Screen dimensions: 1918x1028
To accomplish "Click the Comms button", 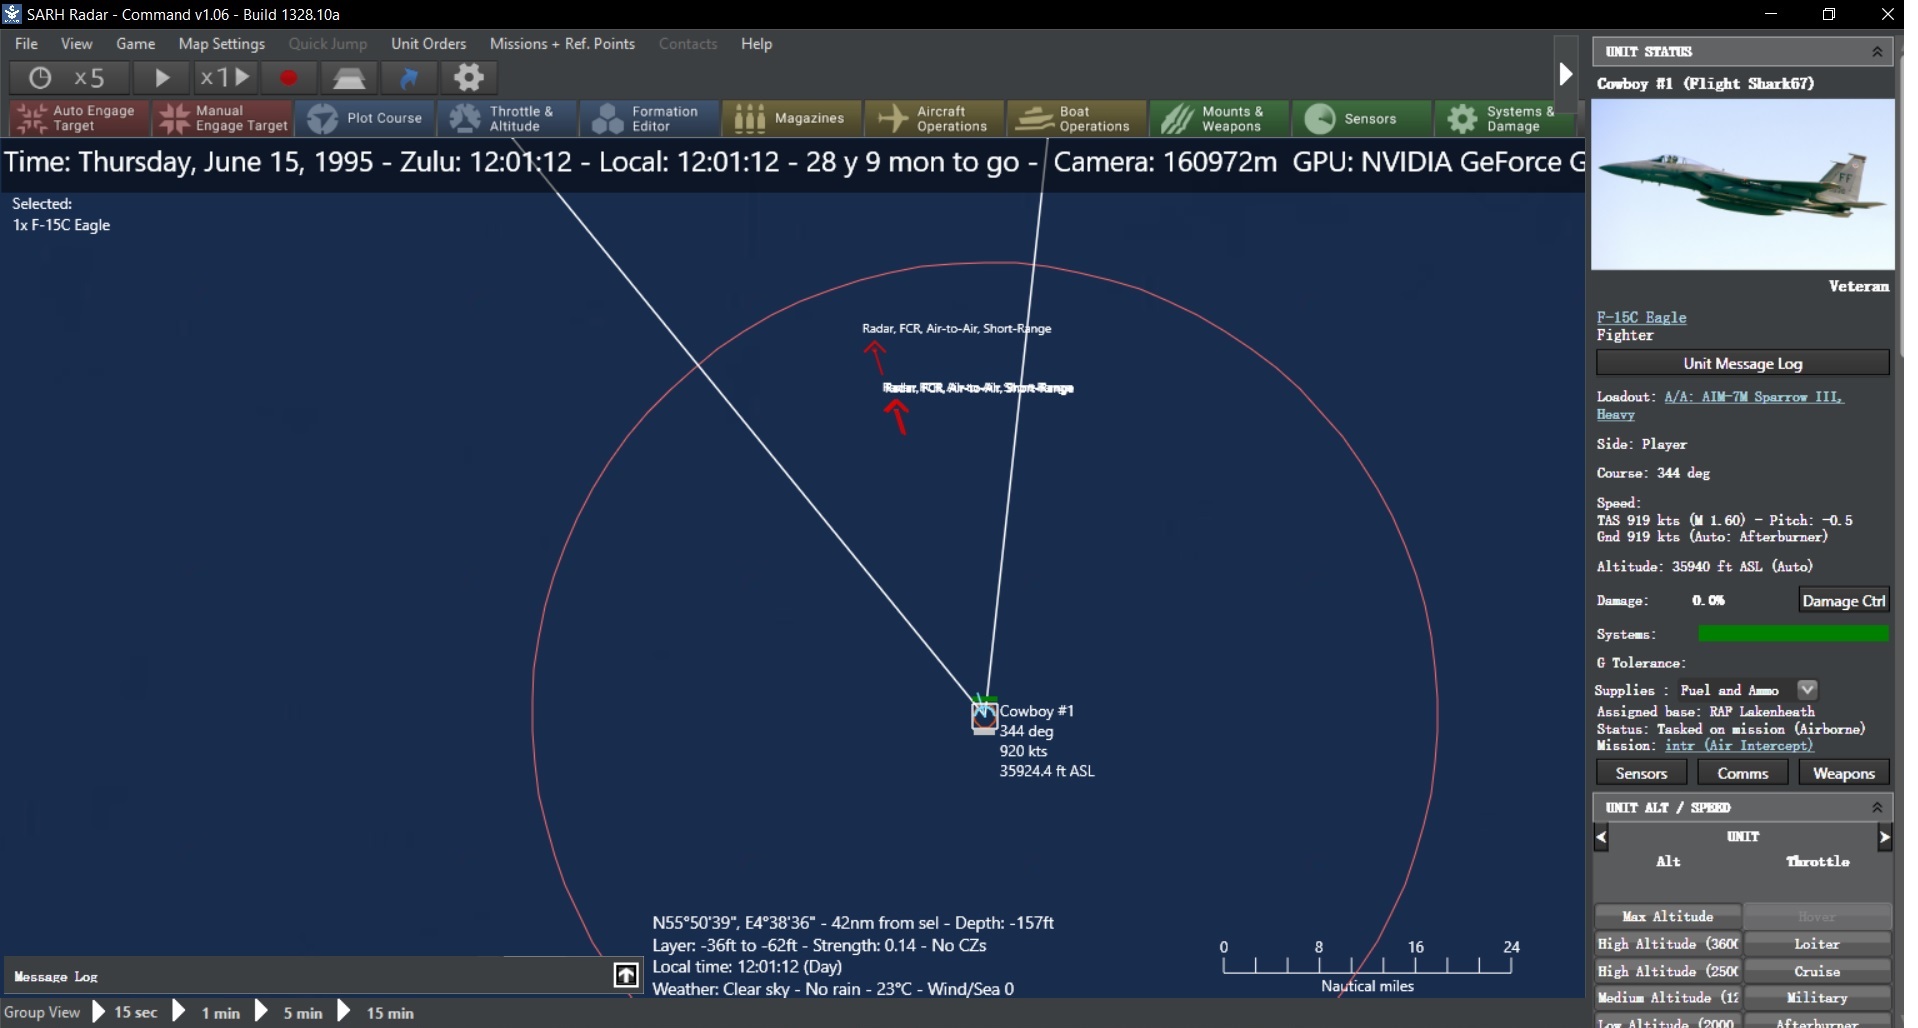I will point(1743,773).
